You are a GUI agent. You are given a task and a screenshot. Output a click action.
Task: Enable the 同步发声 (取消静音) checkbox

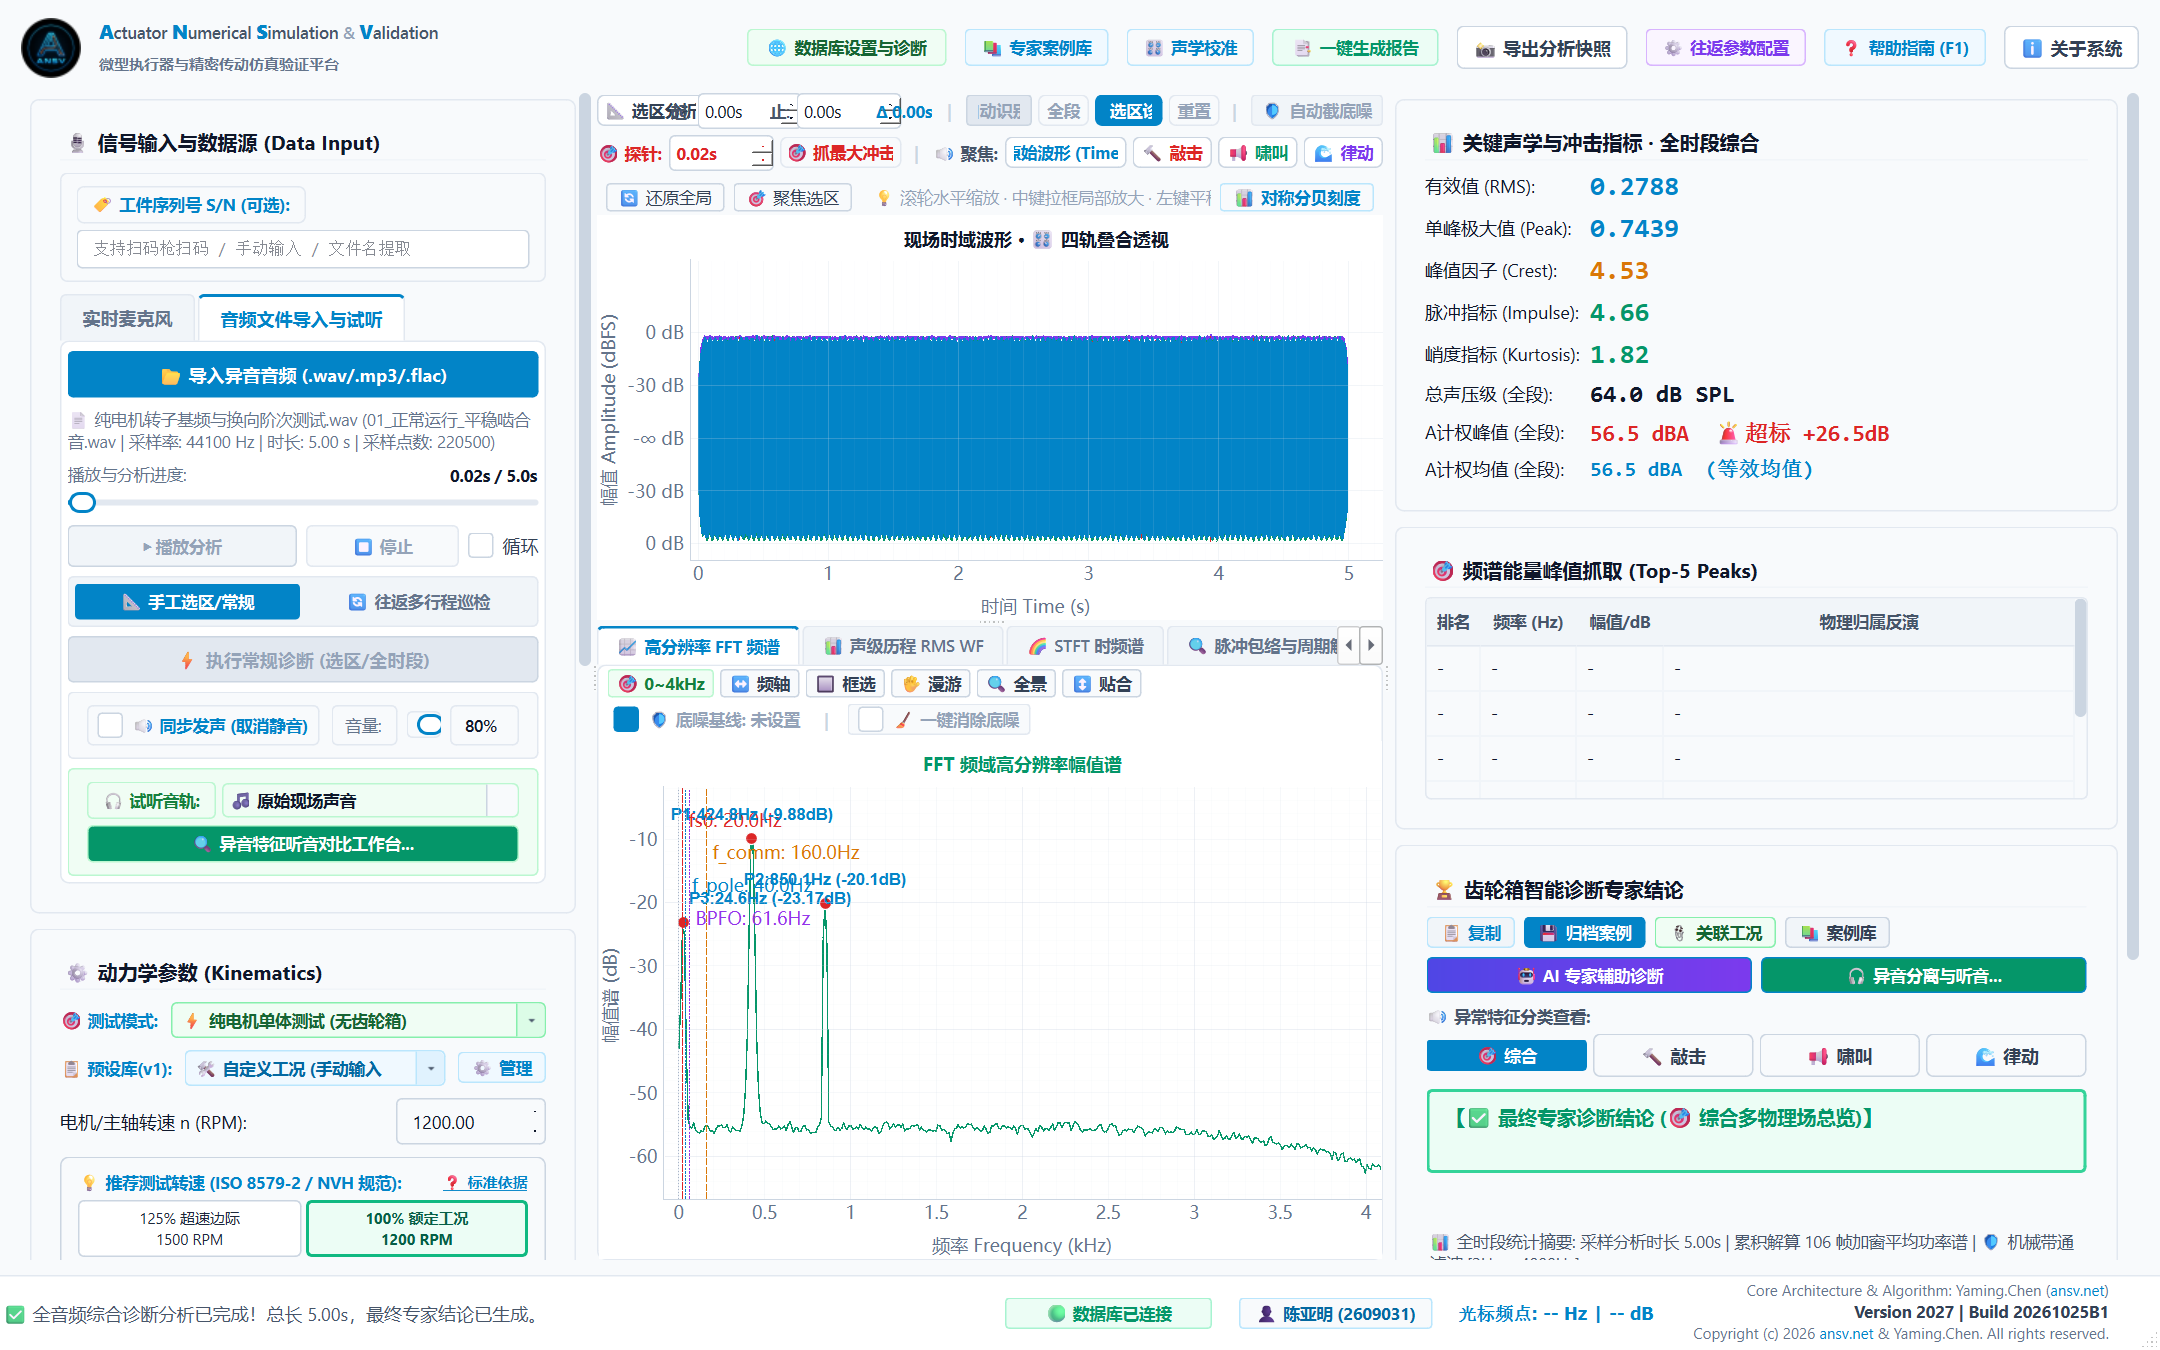pyautogui.click(x=110, y=725)
